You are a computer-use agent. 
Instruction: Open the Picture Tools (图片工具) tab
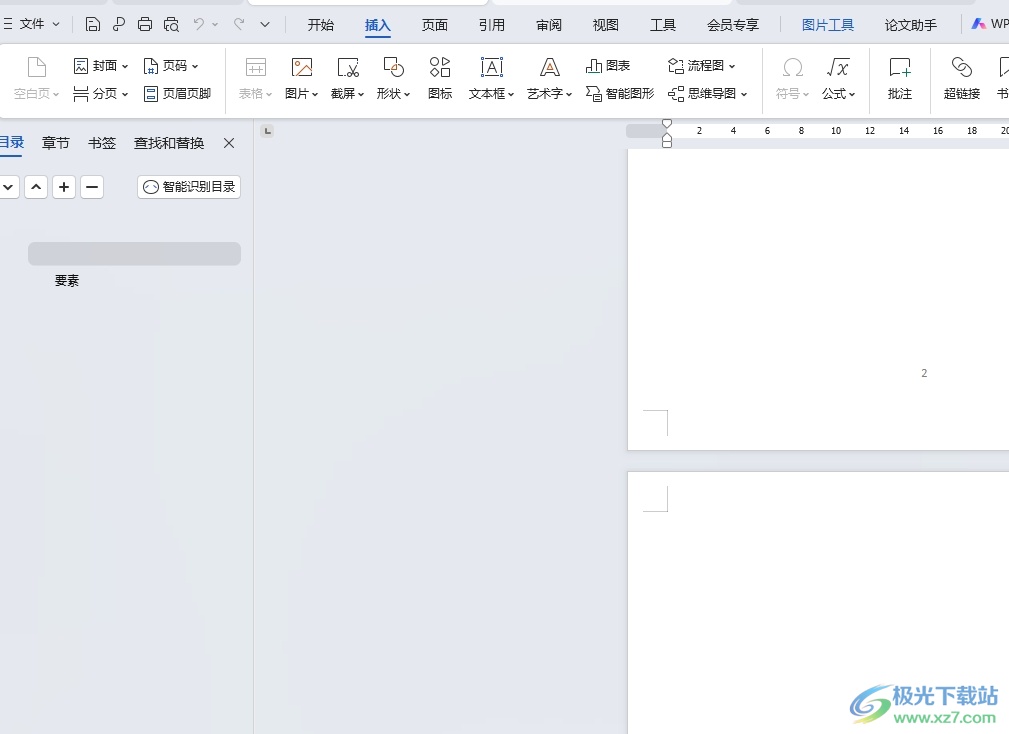pos(828,25)
